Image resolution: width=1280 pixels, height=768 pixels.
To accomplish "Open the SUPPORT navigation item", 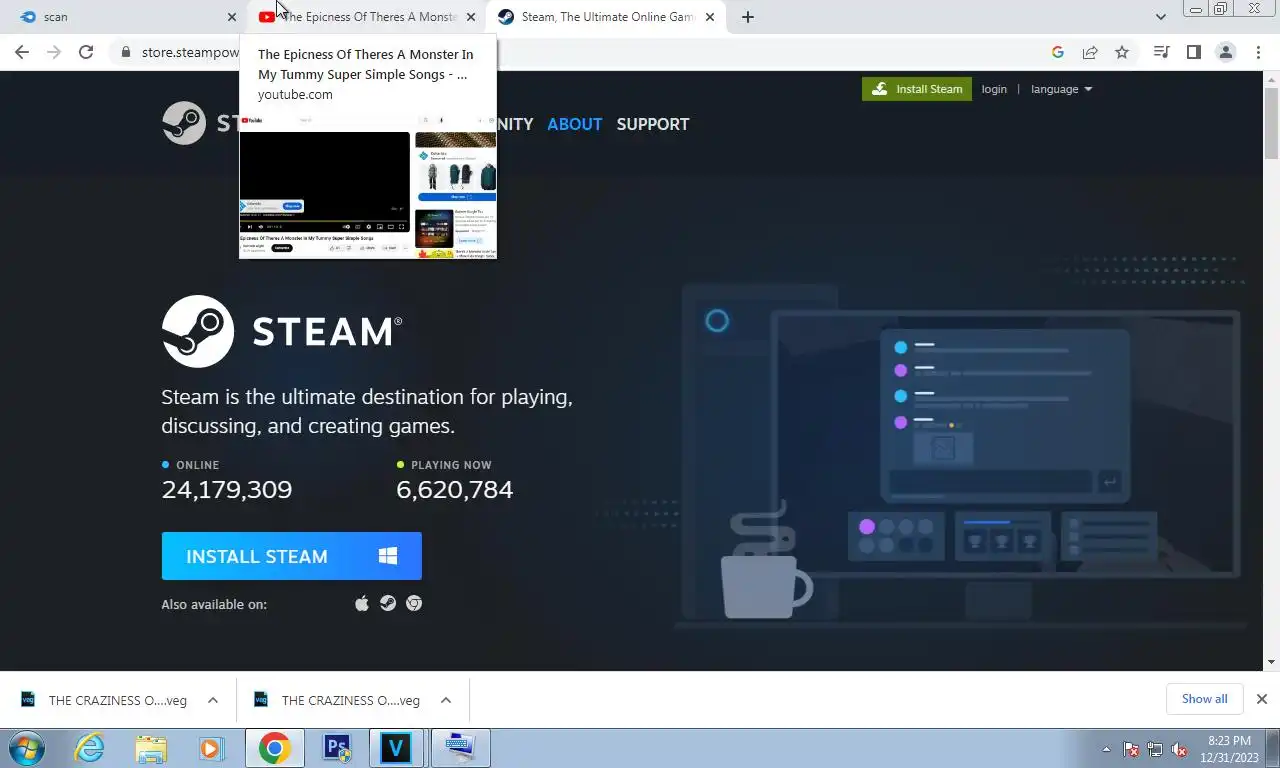I will pyautogui.click(x=653, y=124).
